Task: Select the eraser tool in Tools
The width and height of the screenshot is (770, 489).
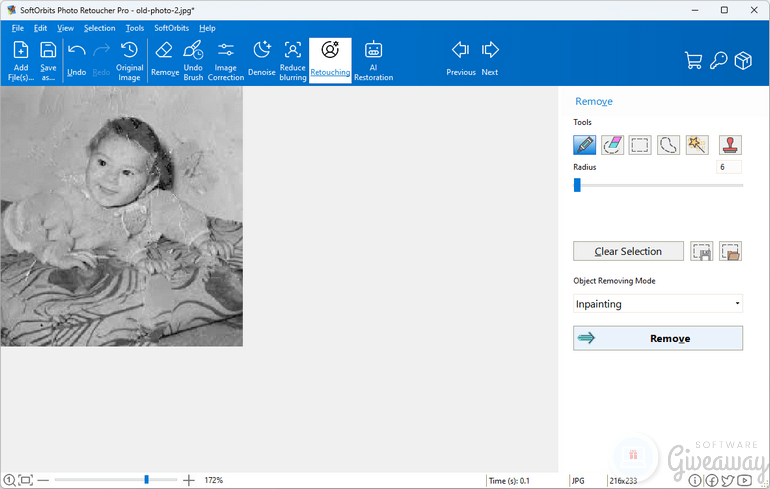Action: click(613, 145)
